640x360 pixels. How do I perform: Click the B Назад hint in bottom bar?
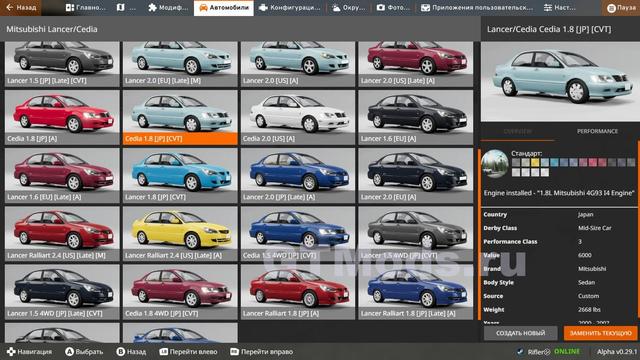tap(131, 351)
